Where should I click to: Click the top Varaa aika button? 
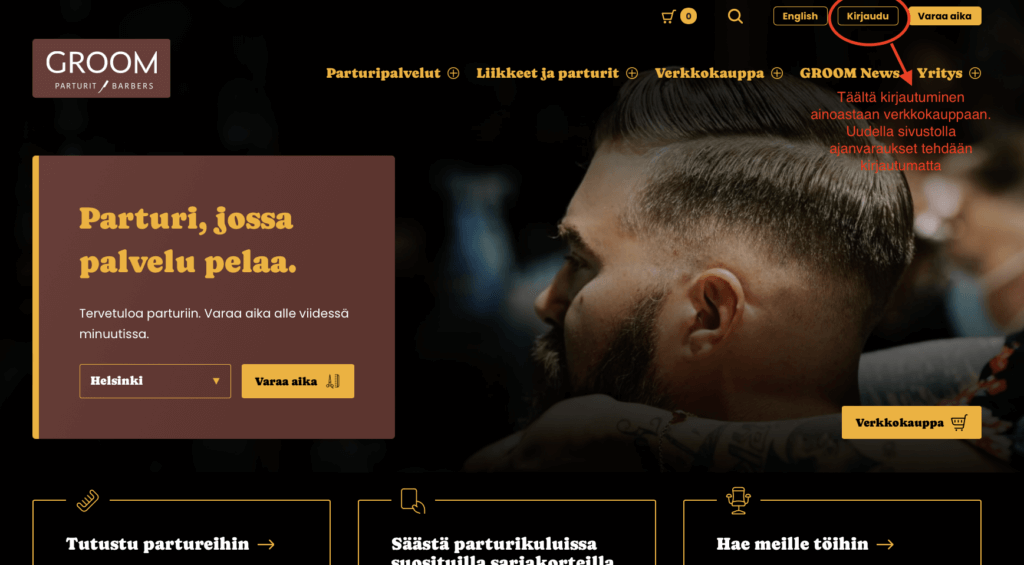pos(945,16)
